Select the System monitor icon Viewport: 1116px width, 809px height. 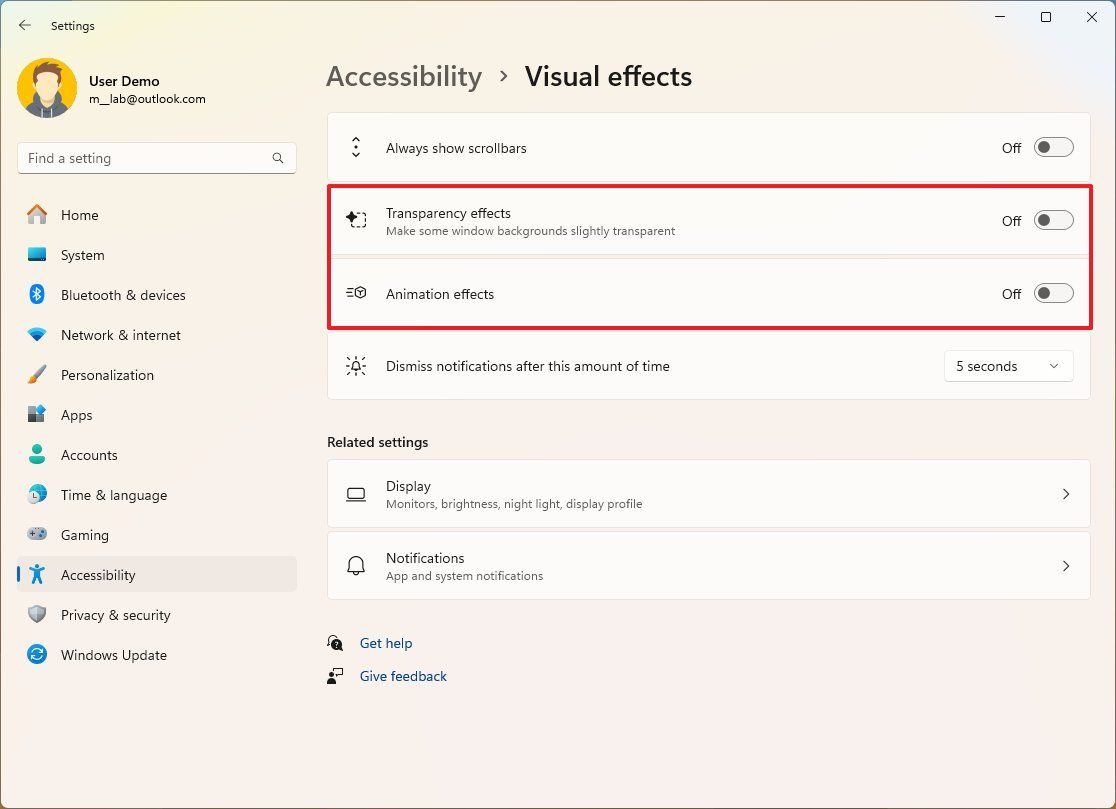pyautogui.click(x=37, y=255)
